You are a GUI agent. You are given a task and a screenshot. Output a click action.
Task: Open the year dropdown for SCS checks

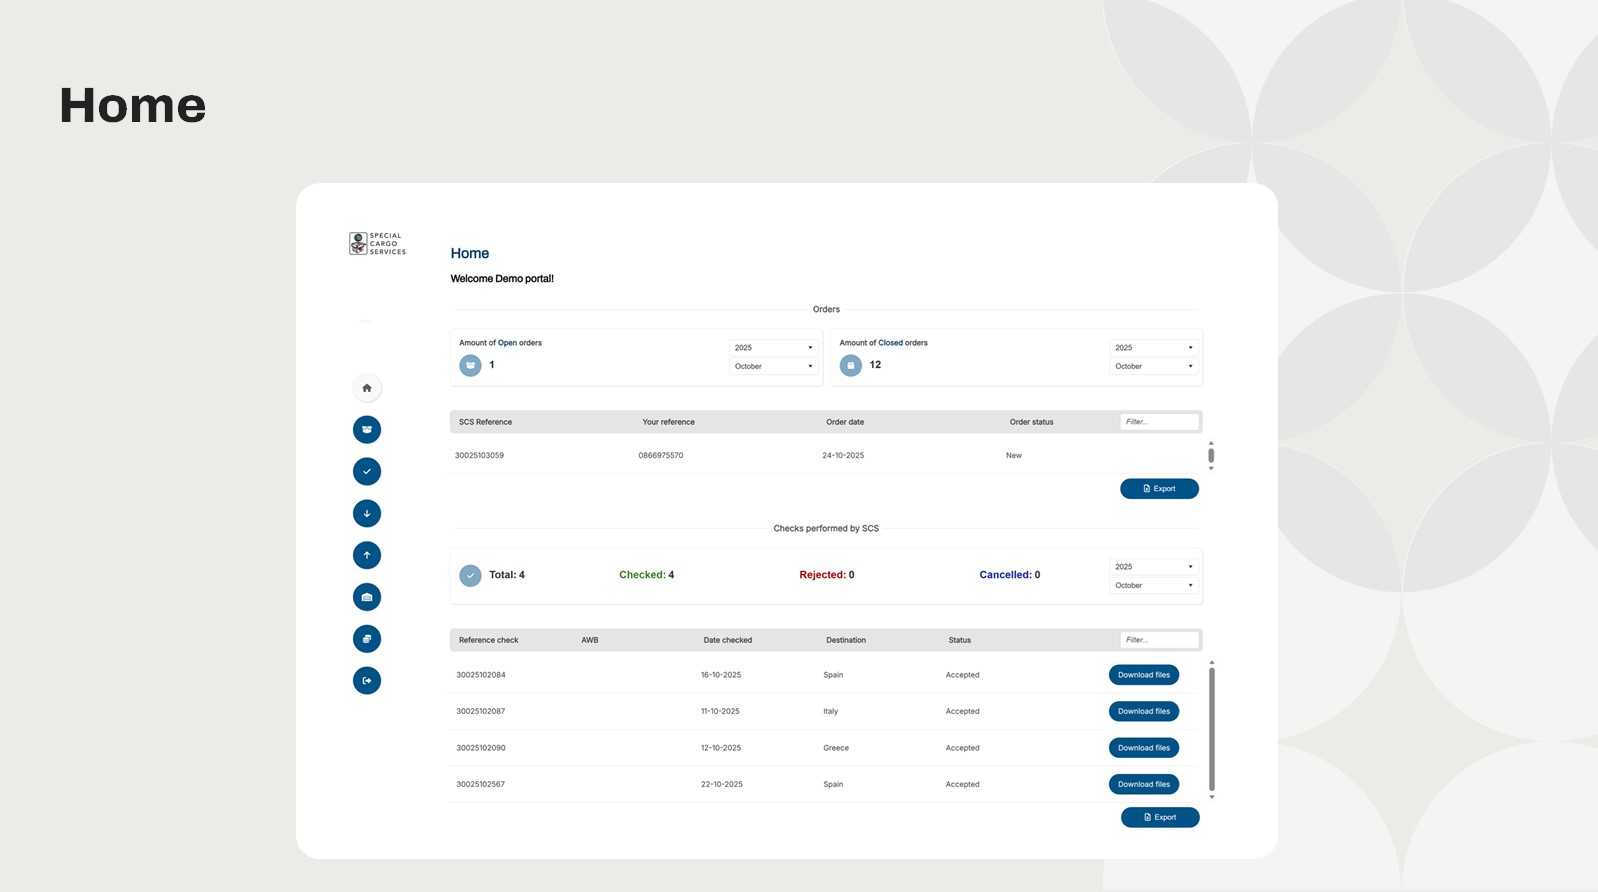[x=1153, y=567]
